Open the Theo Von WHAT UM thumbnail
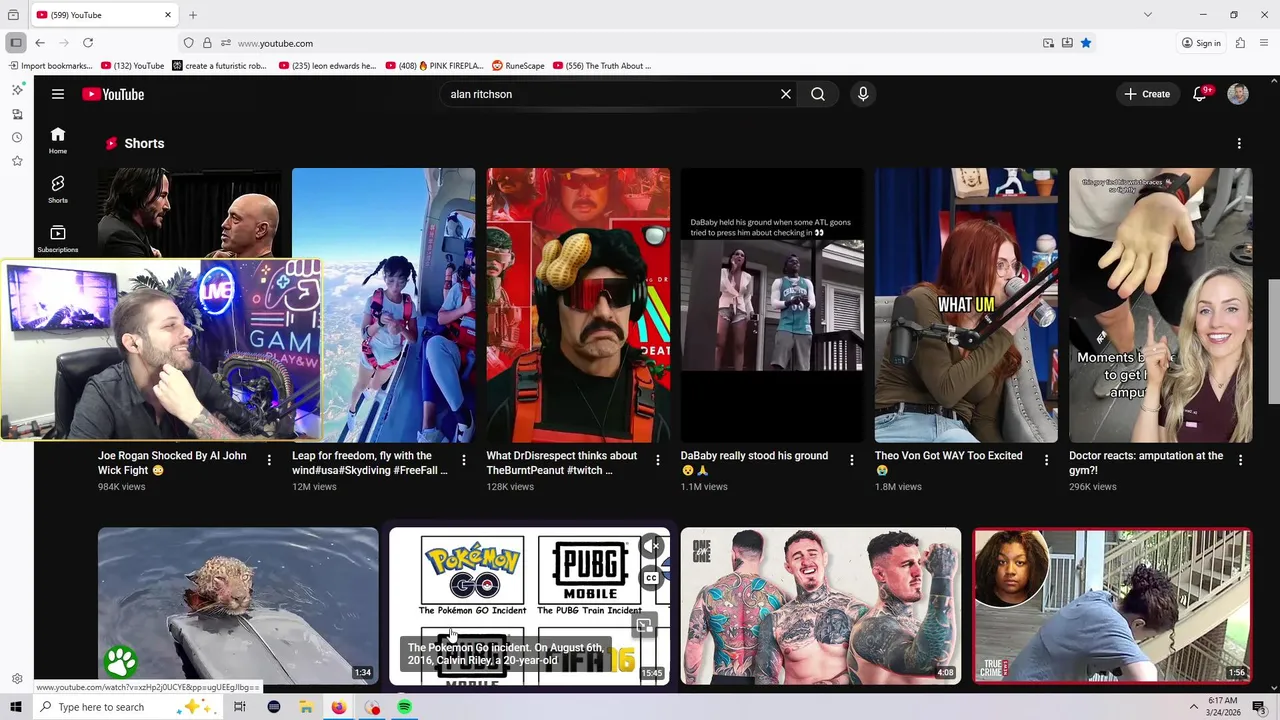This screenshot has height=720, width=1280. (x=966, y=305)
